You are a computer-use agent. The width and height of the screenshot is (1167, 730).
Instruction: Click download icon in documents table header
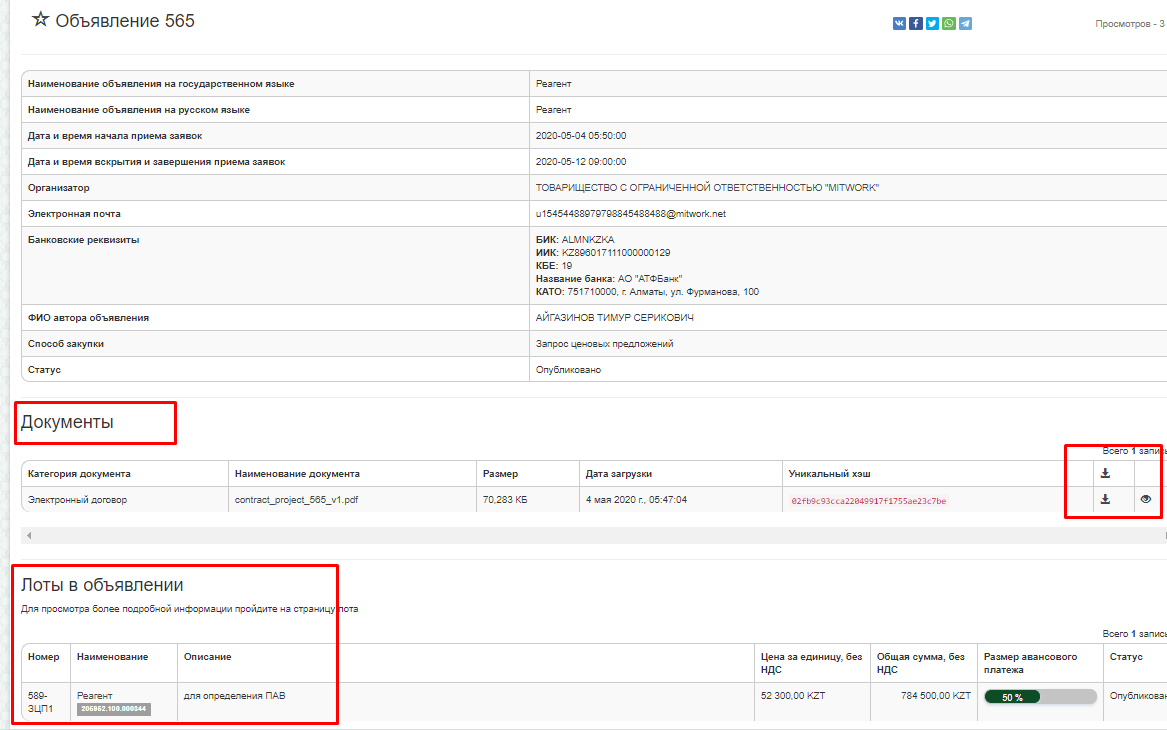pyautogui.click(x=1105, y=473)
